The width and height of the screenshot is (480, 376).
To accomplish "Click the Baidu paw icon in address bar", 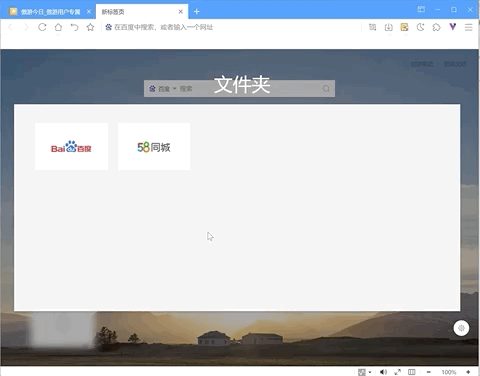I will tap(108, 27).
